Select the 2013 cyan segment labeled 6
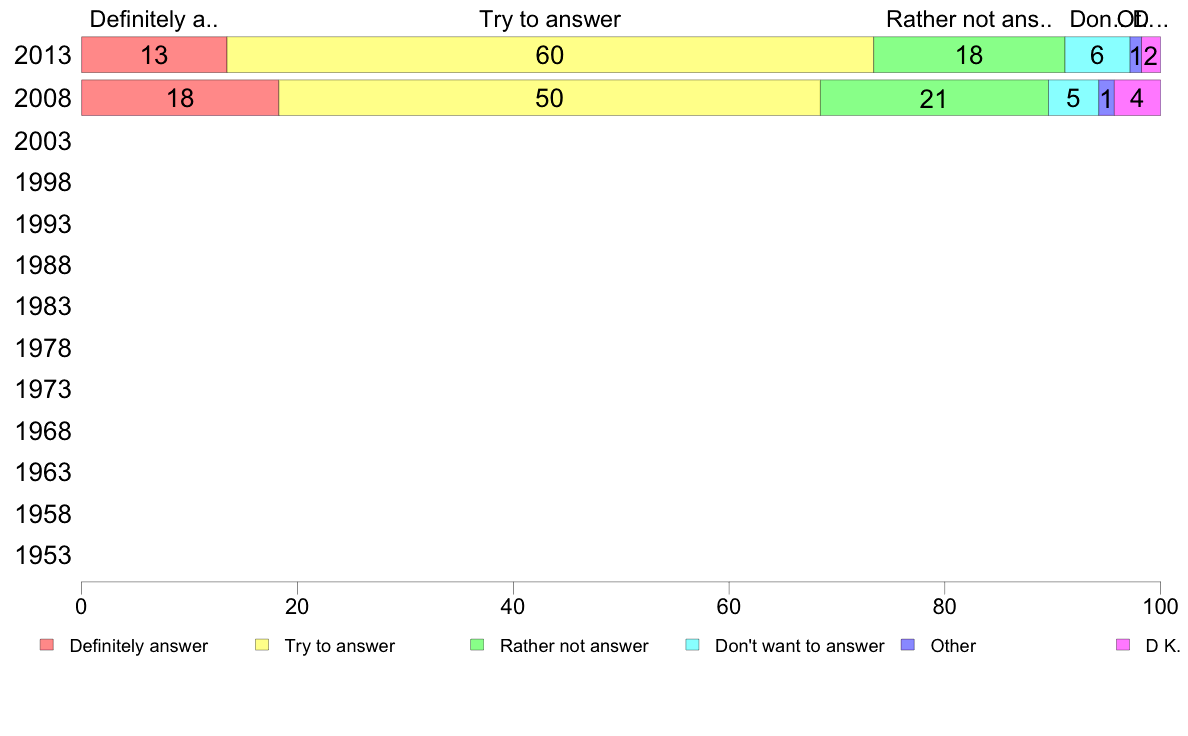The height and width of the screenshot is (736, 1188). 1097,55
